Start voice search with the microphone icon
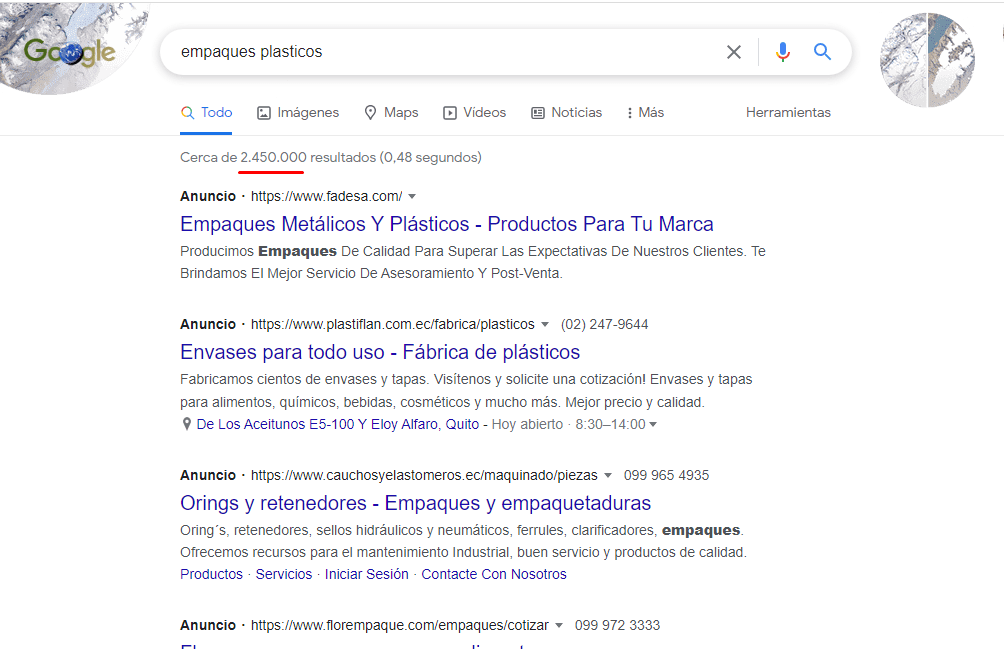Viewport: 1004px width, 649px height. (782, 52)
